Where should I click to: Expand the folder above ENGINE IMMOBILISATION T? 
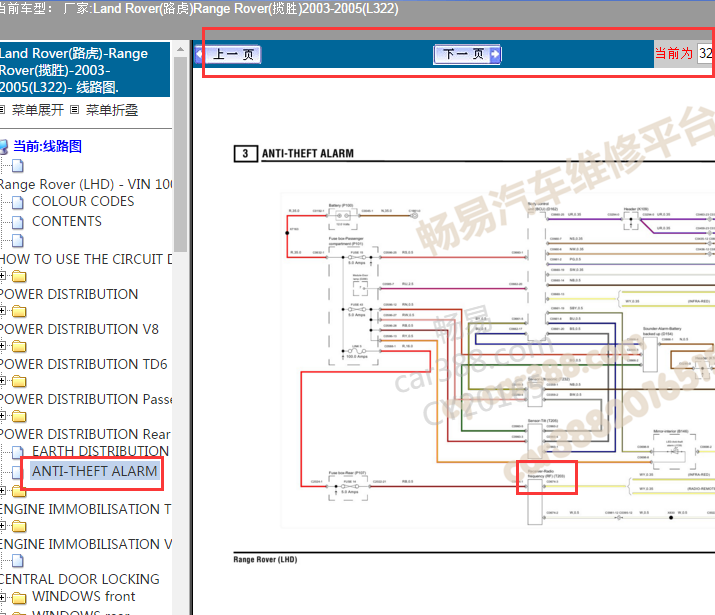click(3, 491)
